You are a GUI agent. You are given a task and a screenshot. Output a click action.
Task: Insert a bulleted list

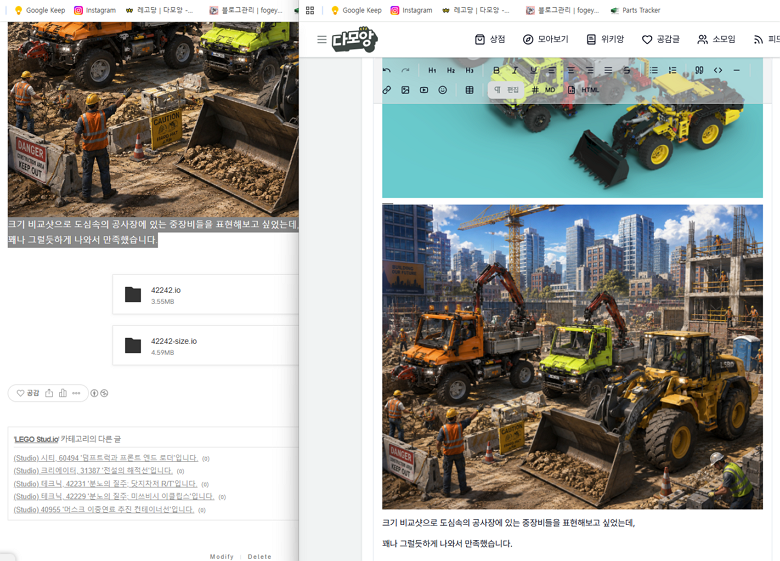(654, 70)
